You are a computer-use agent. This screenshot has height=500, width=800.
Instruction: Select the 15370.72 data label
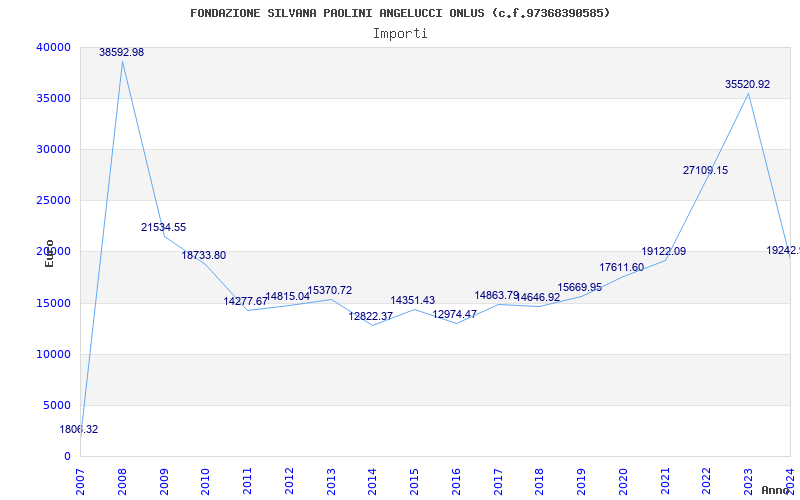pyautogui.click(x=330, y=290)
